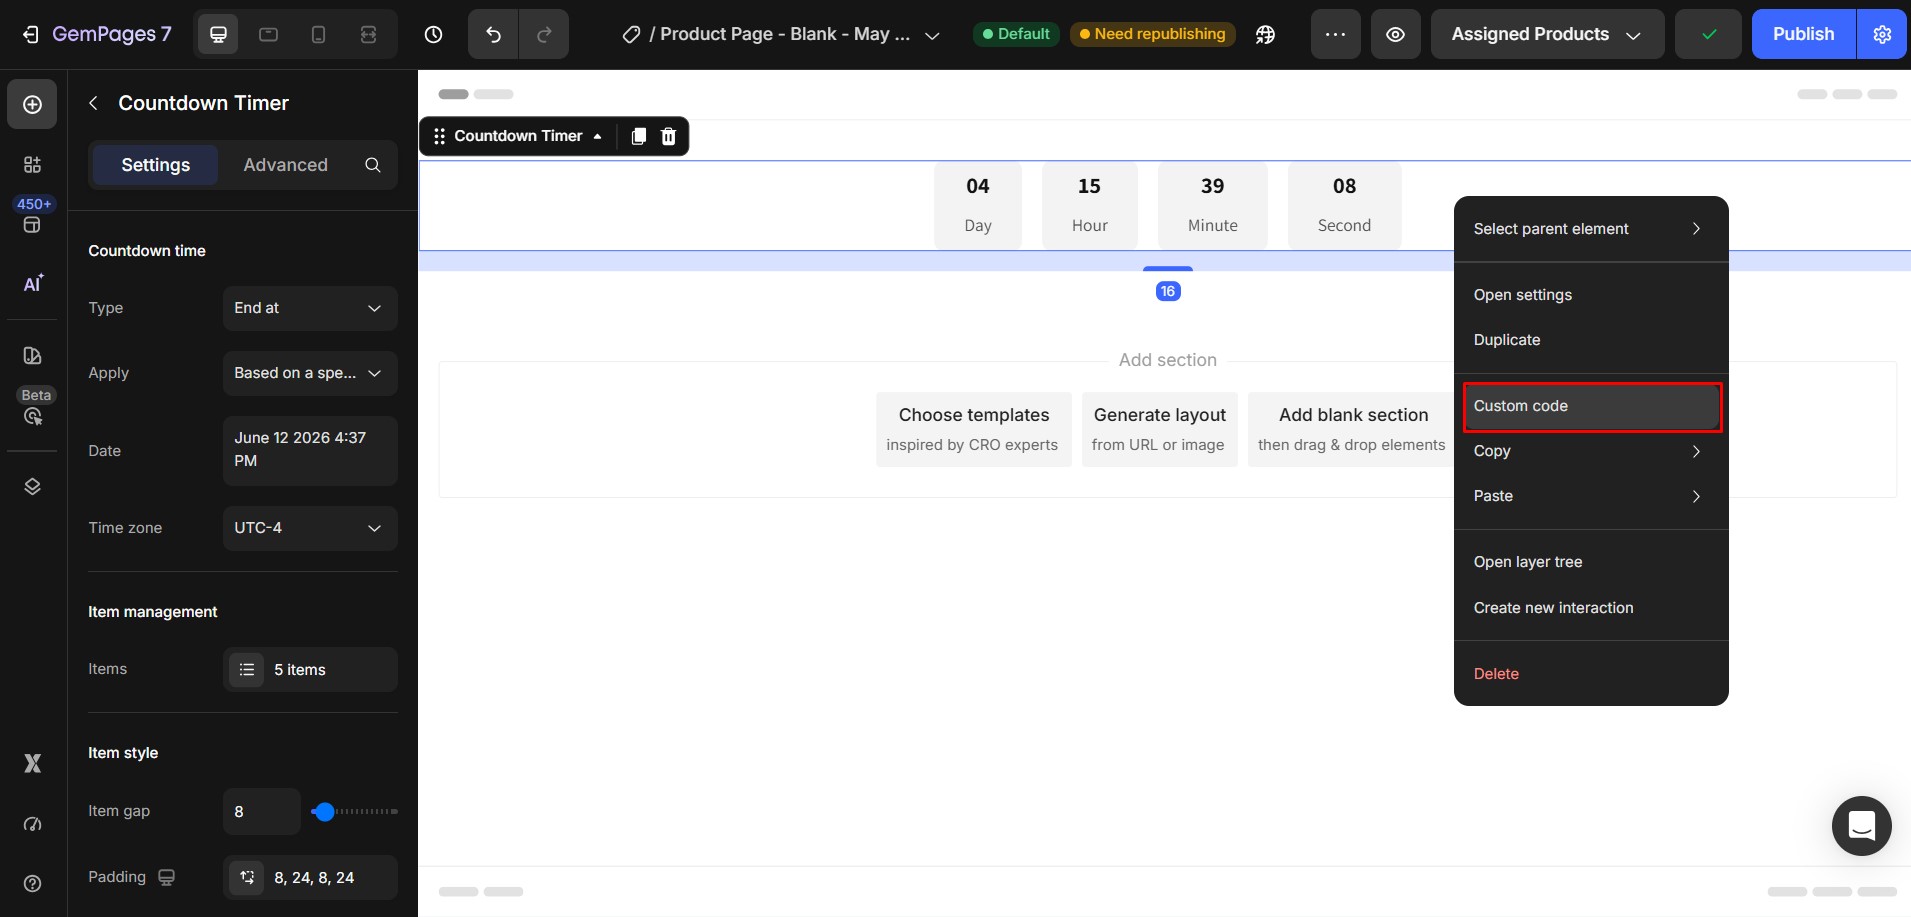Open the layers stack sidebar icon
The image size is (1911, 917).
click(x=32, y=486)
